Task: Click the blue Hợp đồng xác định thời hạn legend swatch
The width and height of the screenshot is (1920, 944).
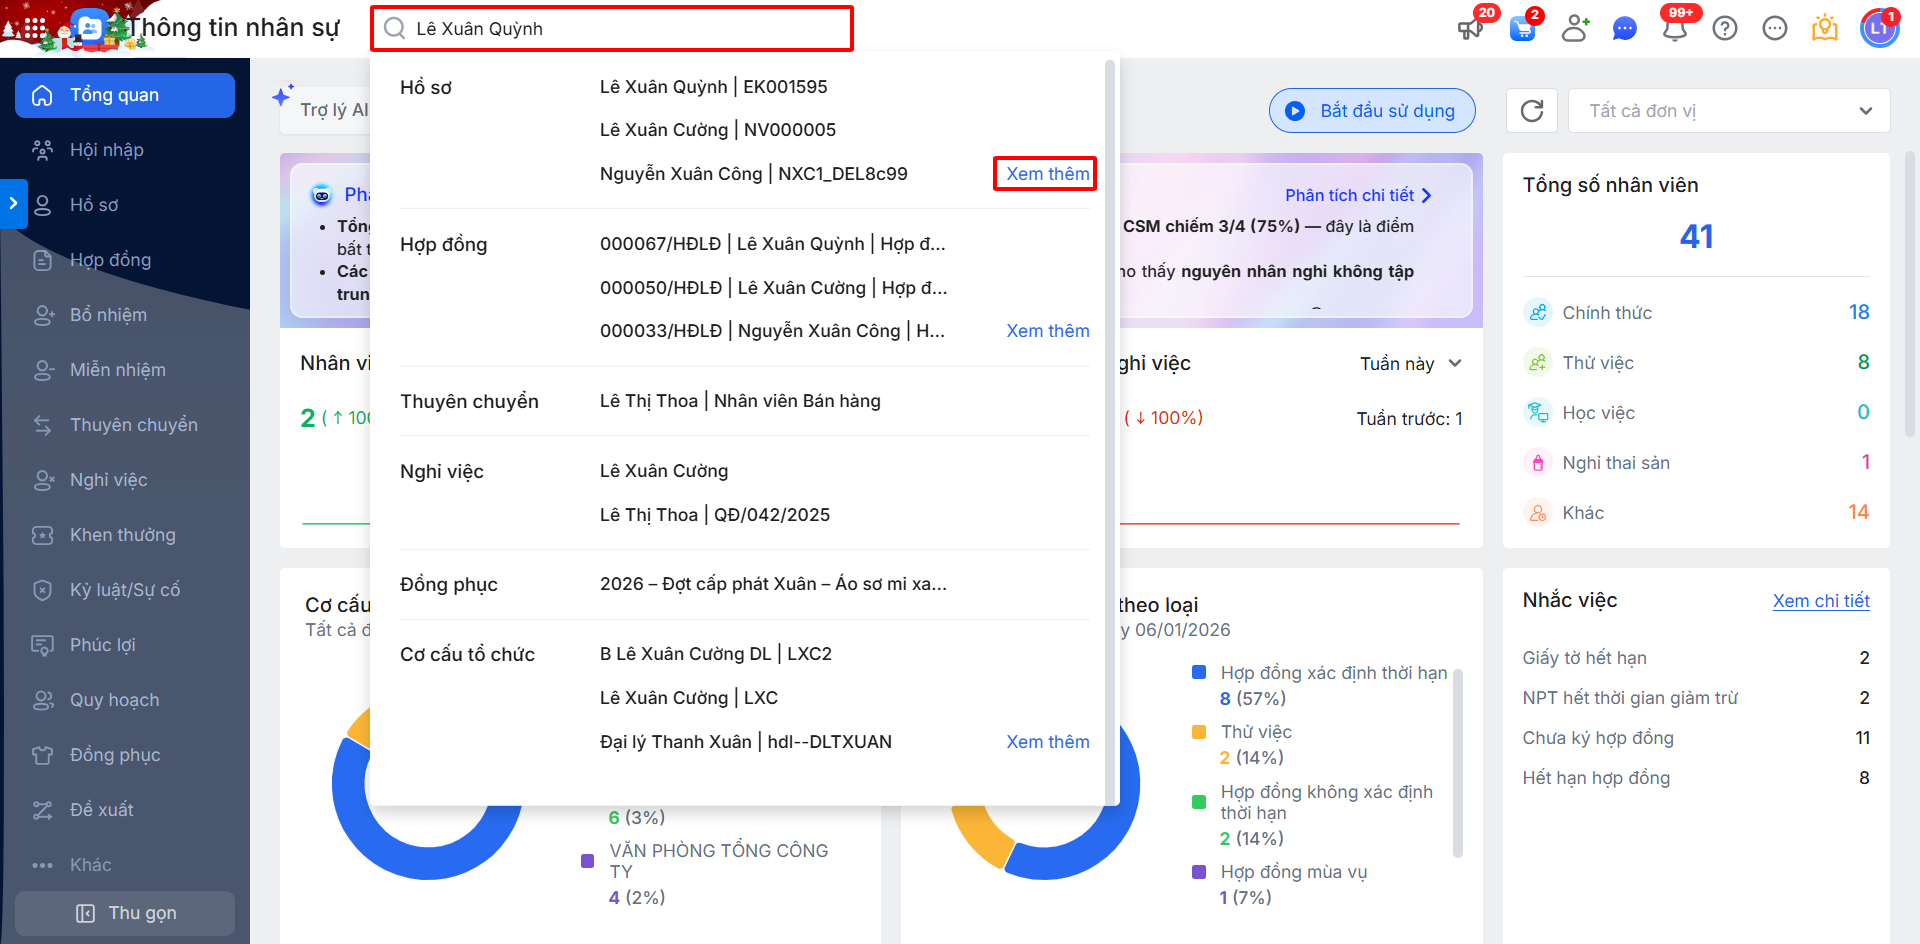Action: (x=1199, y=673)
